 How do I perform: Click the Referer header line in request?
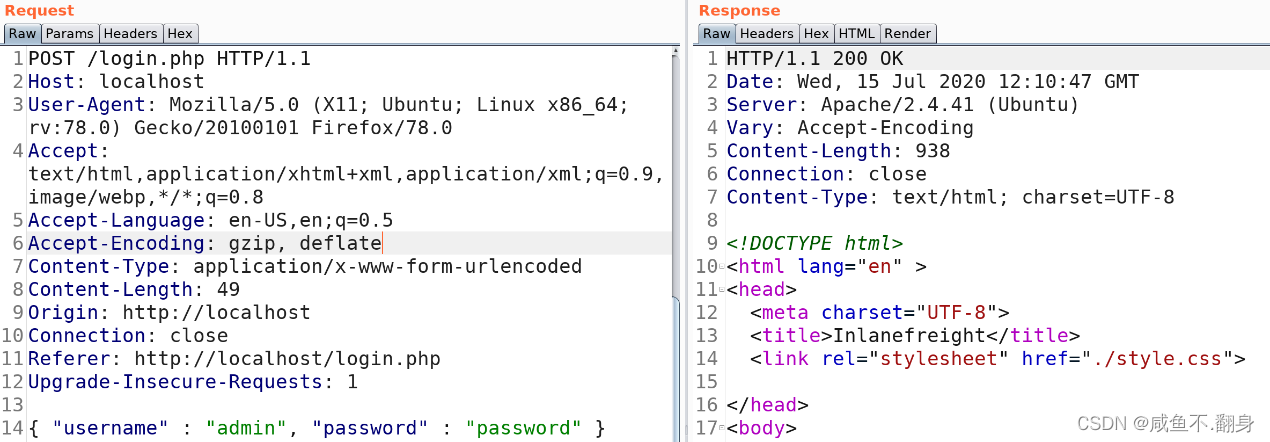(x=234, y=358)
